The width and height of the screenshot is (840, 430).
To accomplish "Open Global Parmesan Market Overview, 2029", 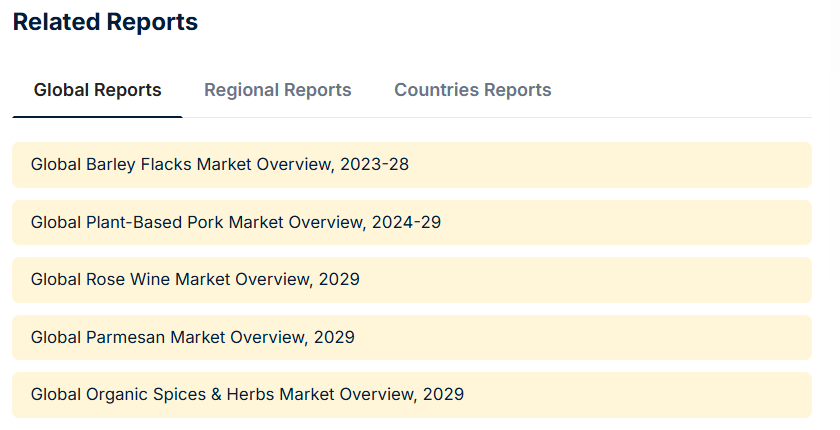I will point(193,337).
